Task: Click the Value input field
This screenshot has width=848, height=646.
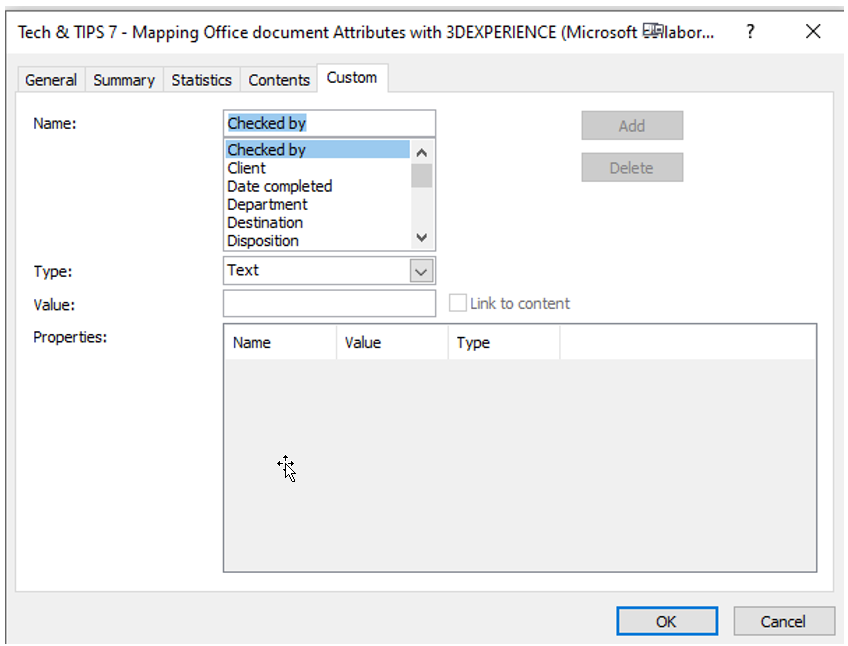Action: click(329, 304)
